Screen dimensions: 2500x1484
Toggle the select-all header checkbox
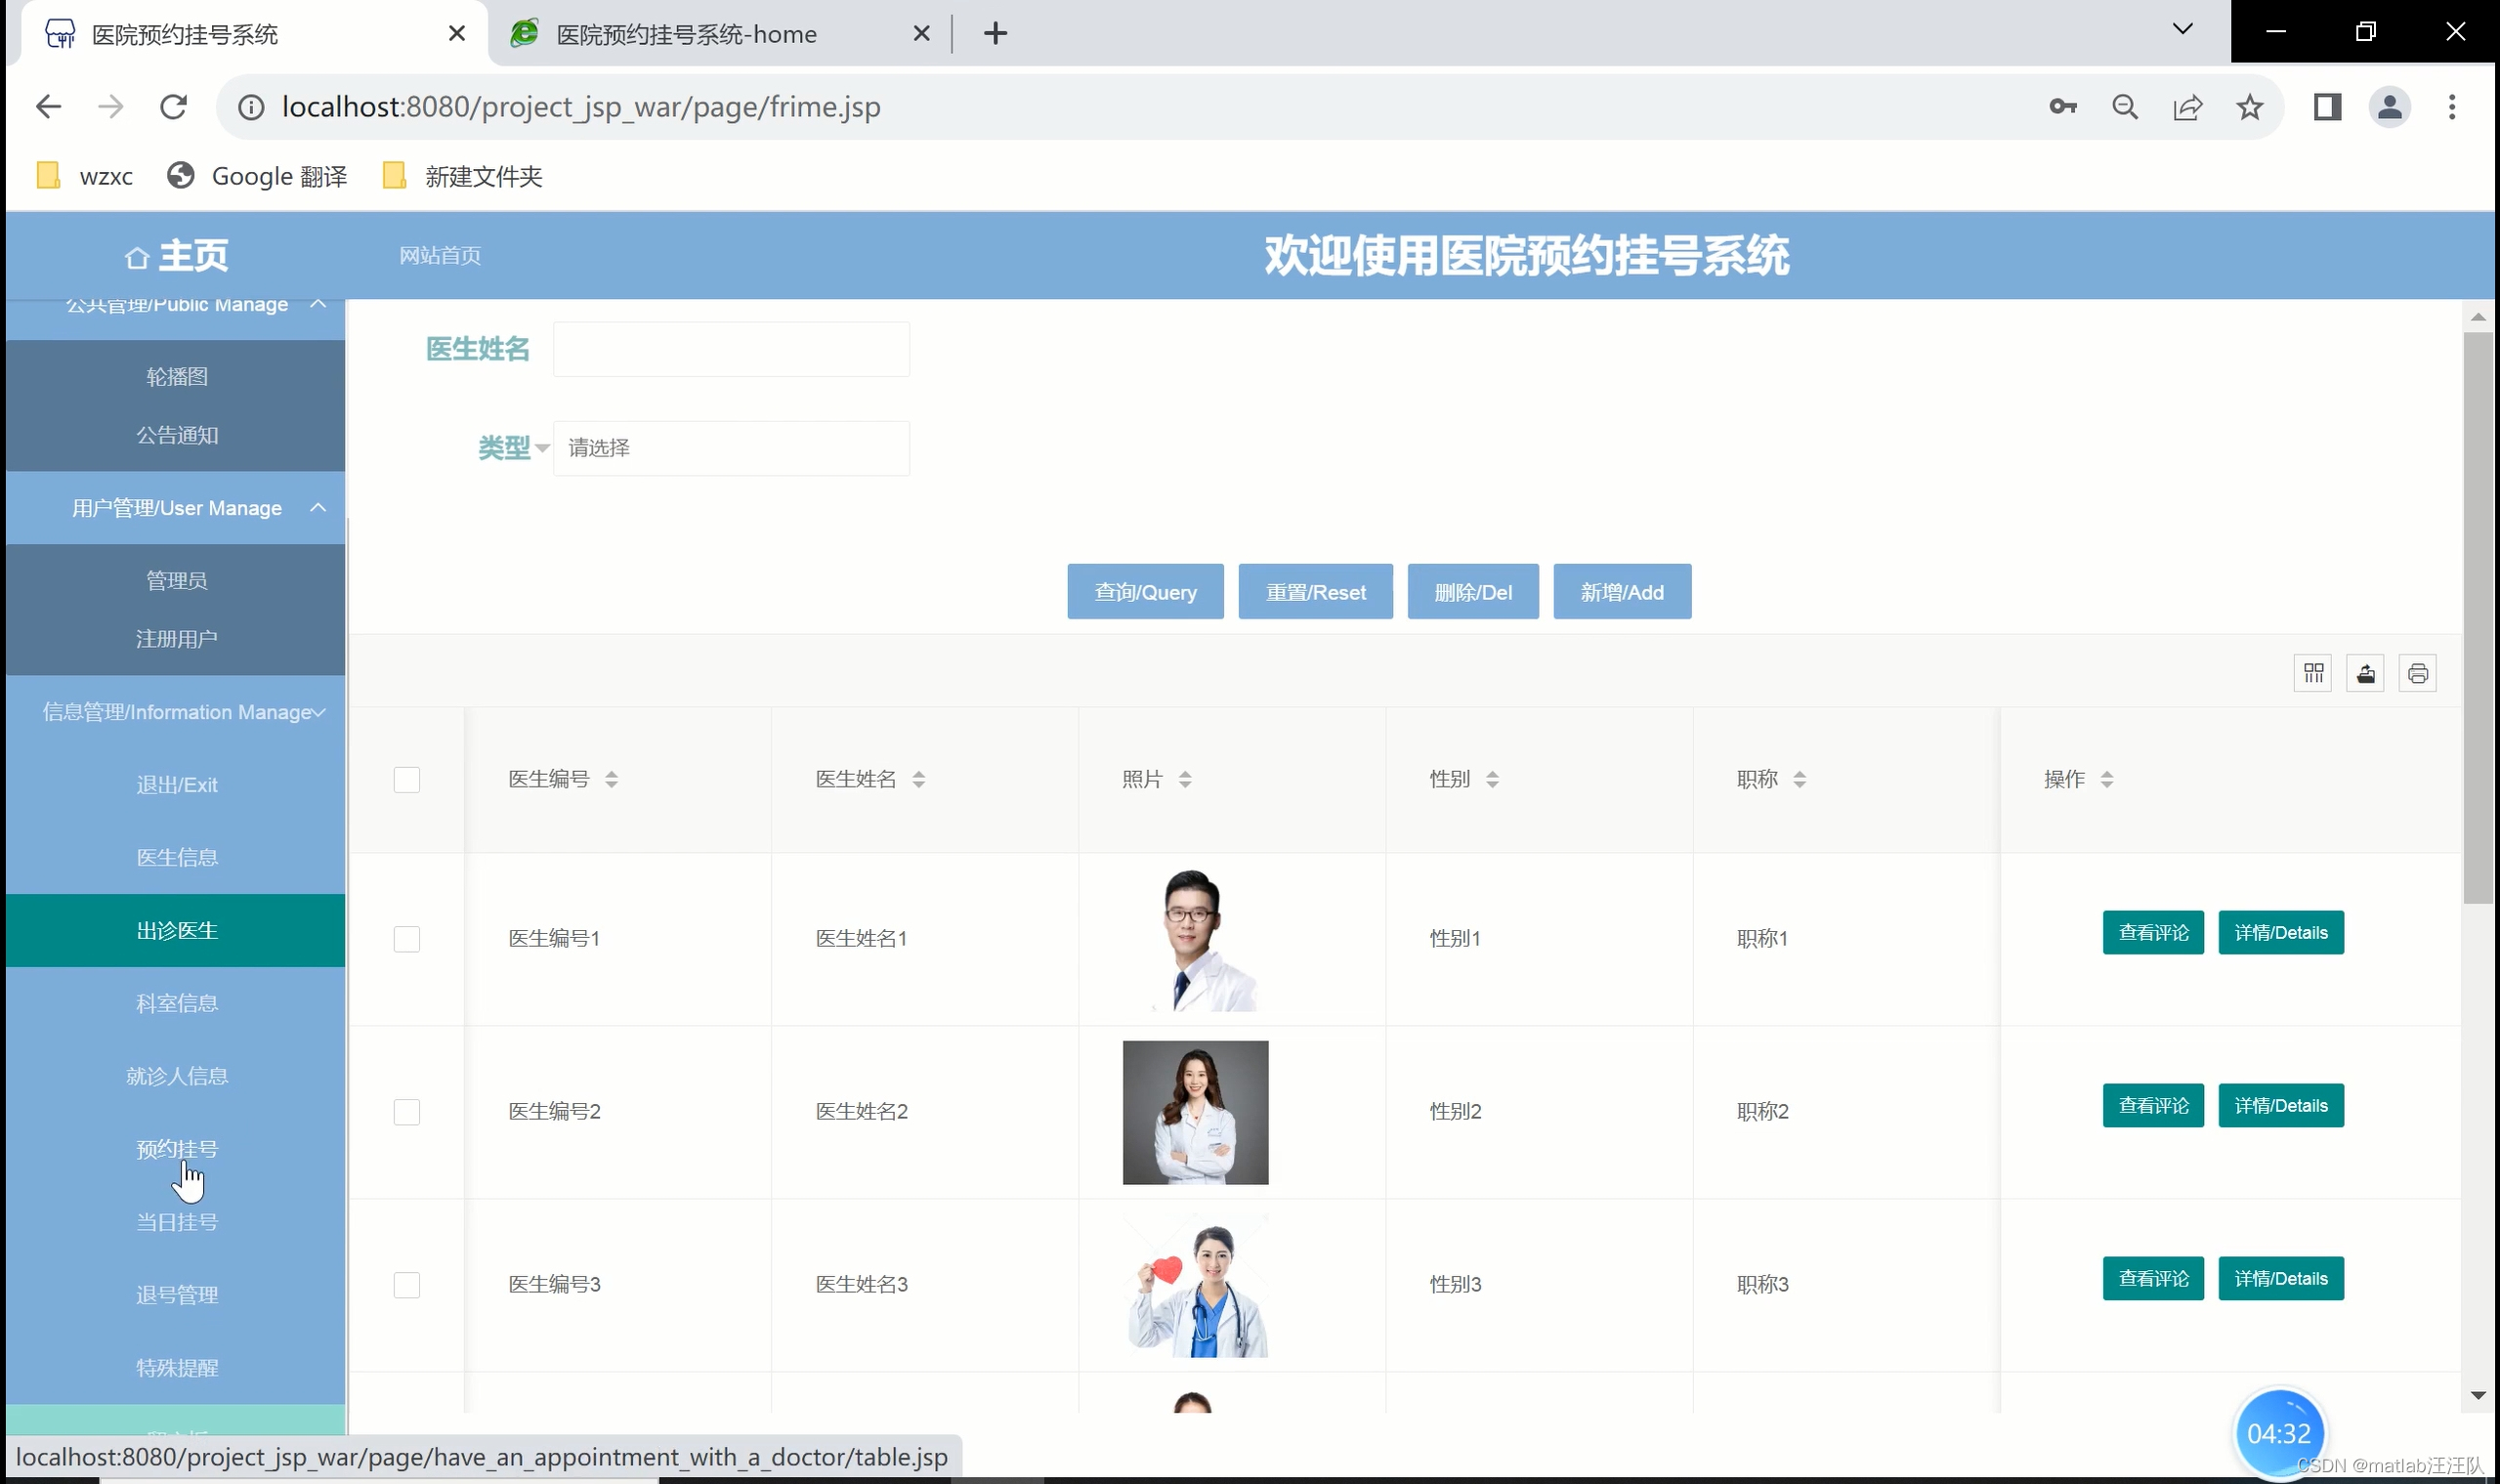pyautogui.click(x=406, y=779)
